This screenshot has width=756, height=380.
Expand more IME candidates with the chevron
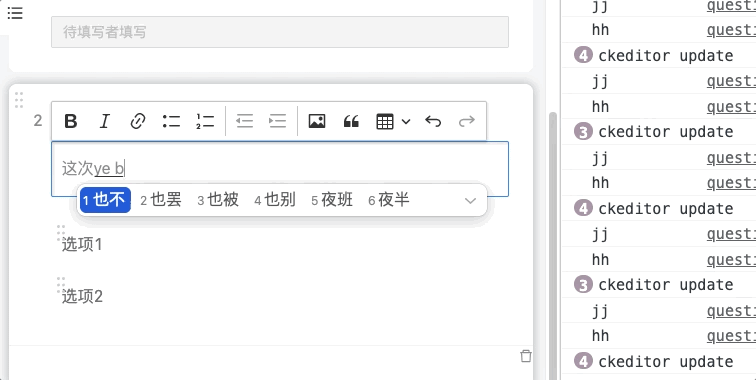[470, 201]
